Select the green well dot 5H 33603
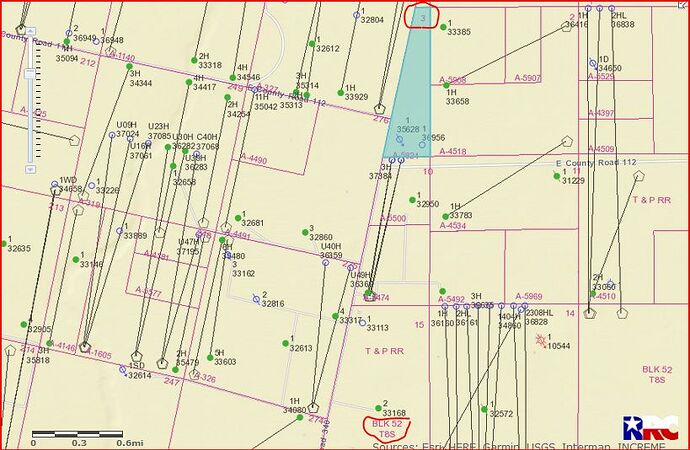The image size is (690, 450). pos(210,358)
